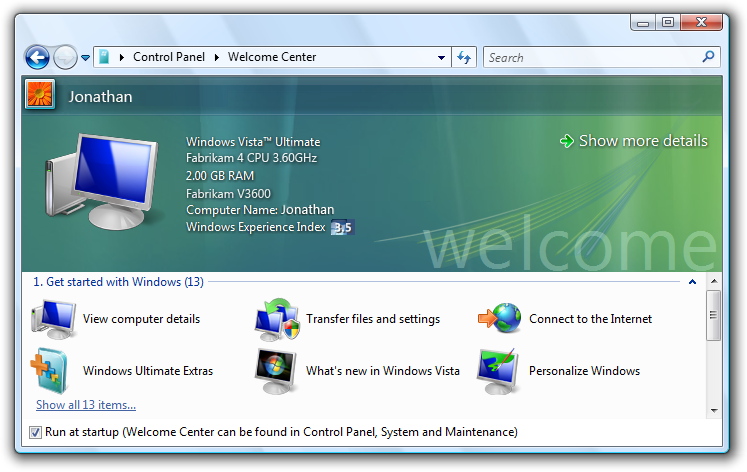Image resolution: width=747 pixels, height=472 pixels.
Task: Click Show more details link
Action: pyautogui.click(x=643, y=141)
